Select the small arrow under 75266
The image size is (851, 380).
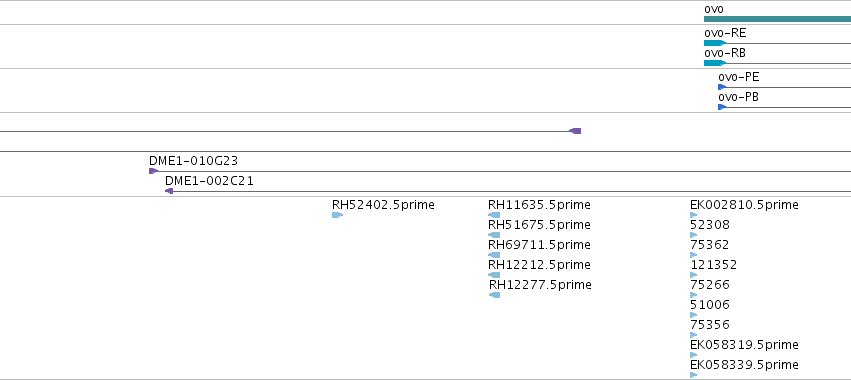tap(694, 295)
